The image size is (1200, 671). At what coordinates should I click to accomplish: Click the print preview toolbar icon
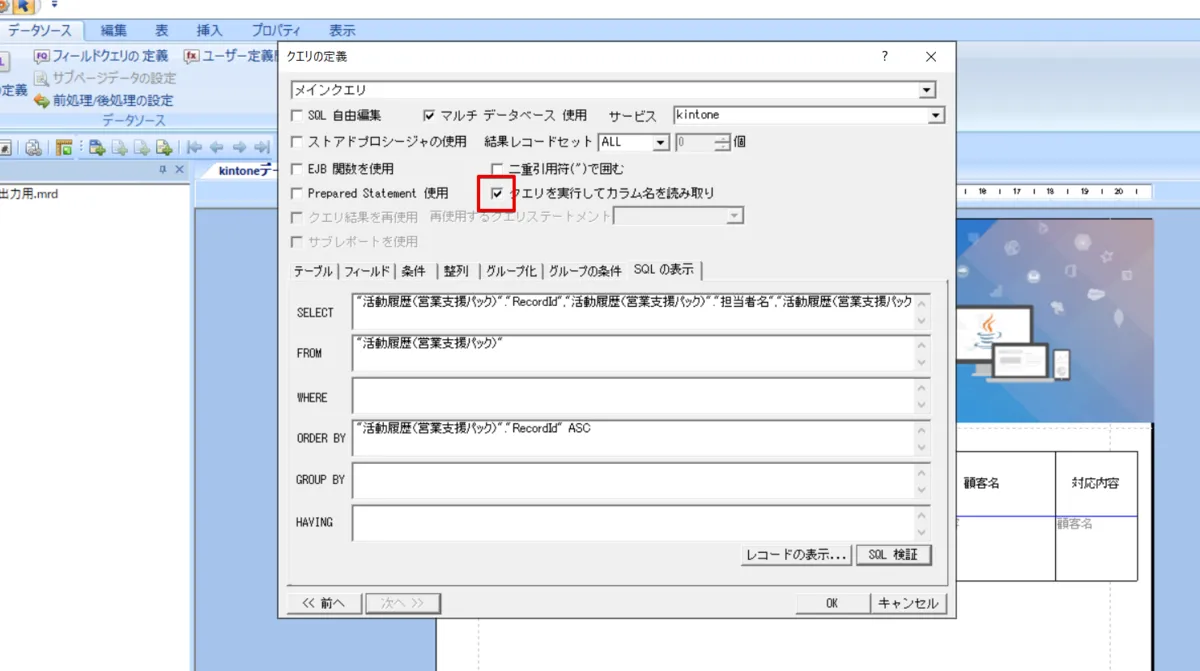click(x=33, y=148)
